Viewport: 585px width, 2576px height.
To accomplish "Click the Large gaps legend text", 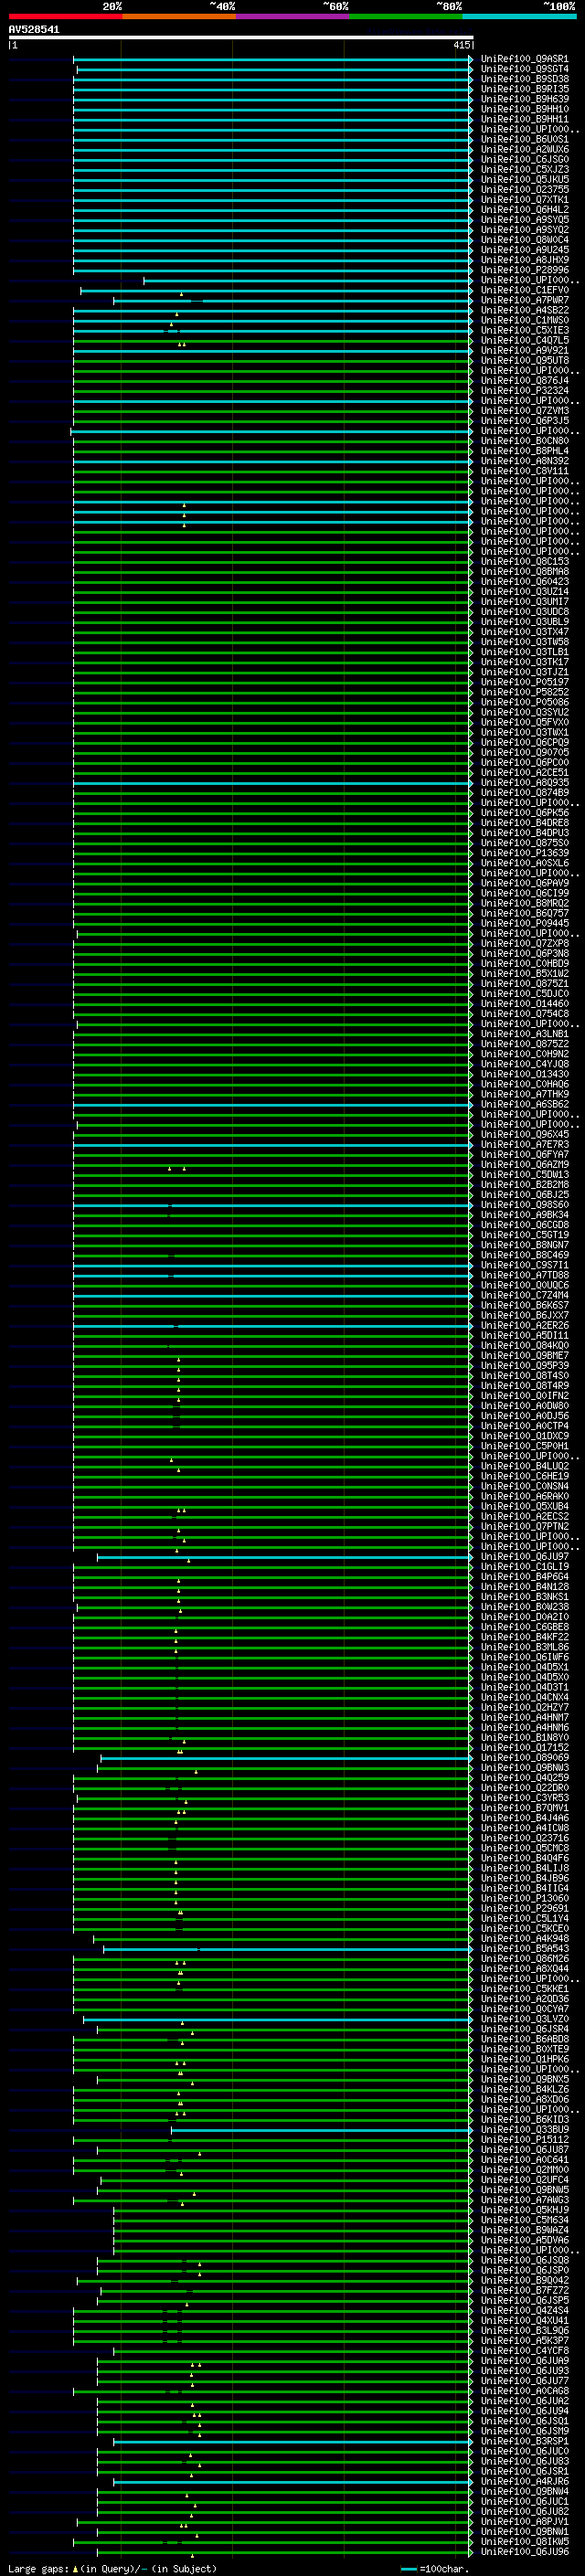I will (x=38, y=2568).
